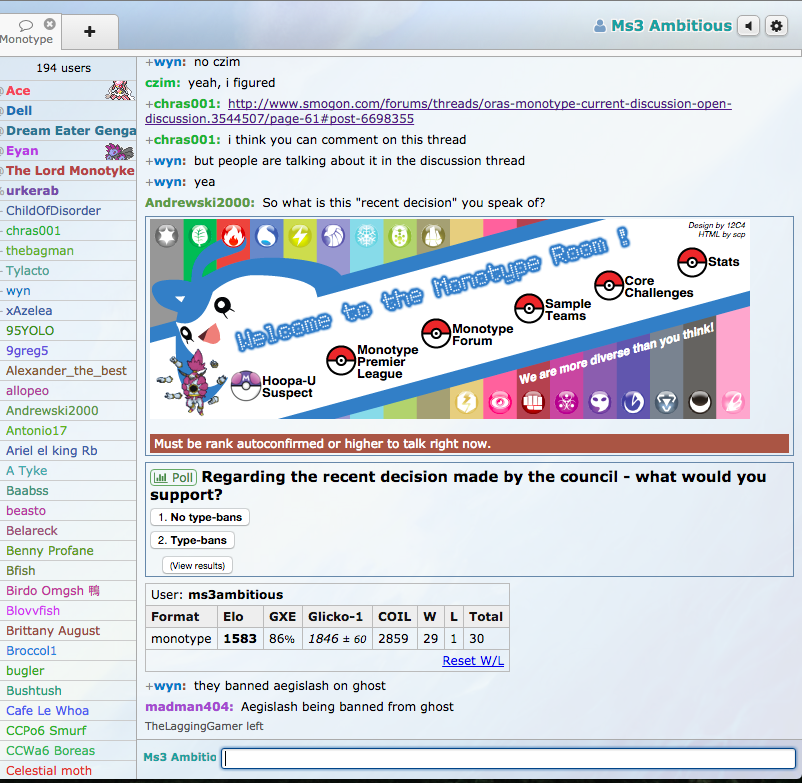This screenshot has width=802, height=783.
Task: Click user Brittany August in the list
Action: (68, 630)
